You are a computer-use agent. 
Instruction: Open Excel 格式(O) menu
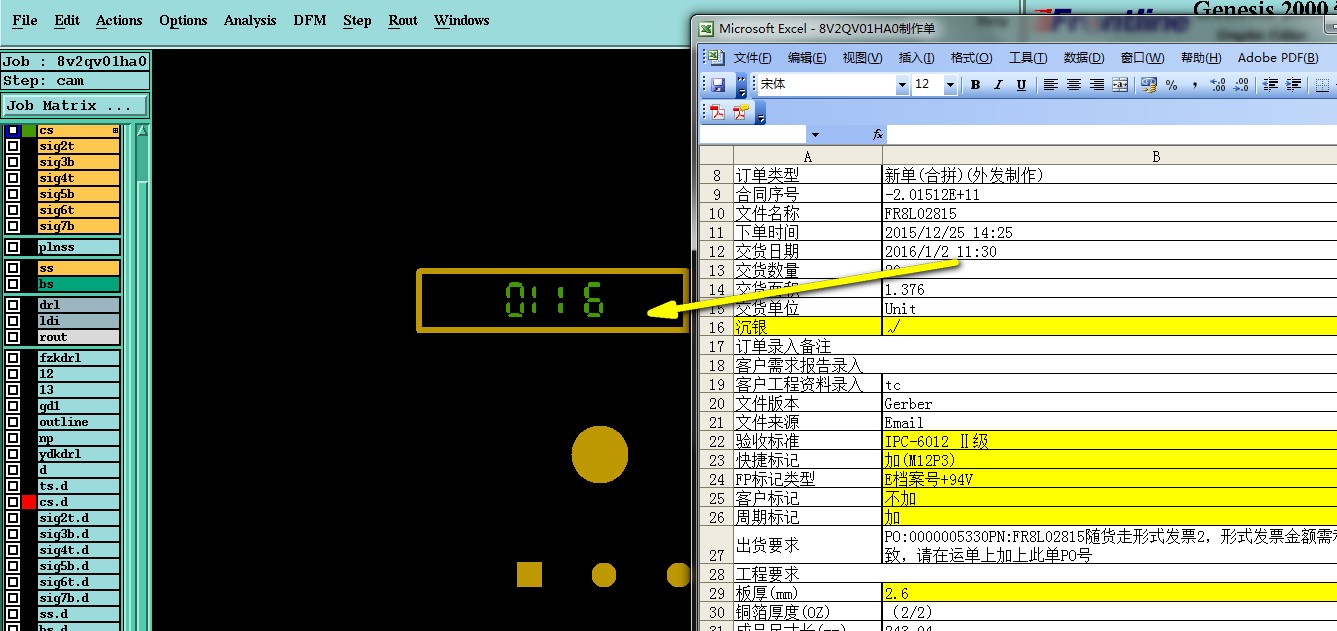coord(971,58)
